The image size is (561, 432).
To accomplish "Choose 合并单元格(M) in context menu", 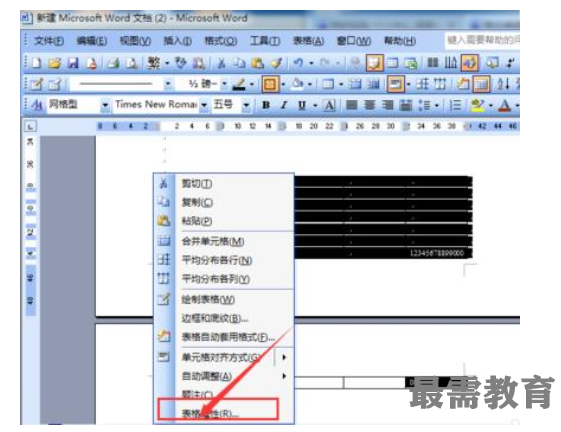I will (x=224, y=241).
